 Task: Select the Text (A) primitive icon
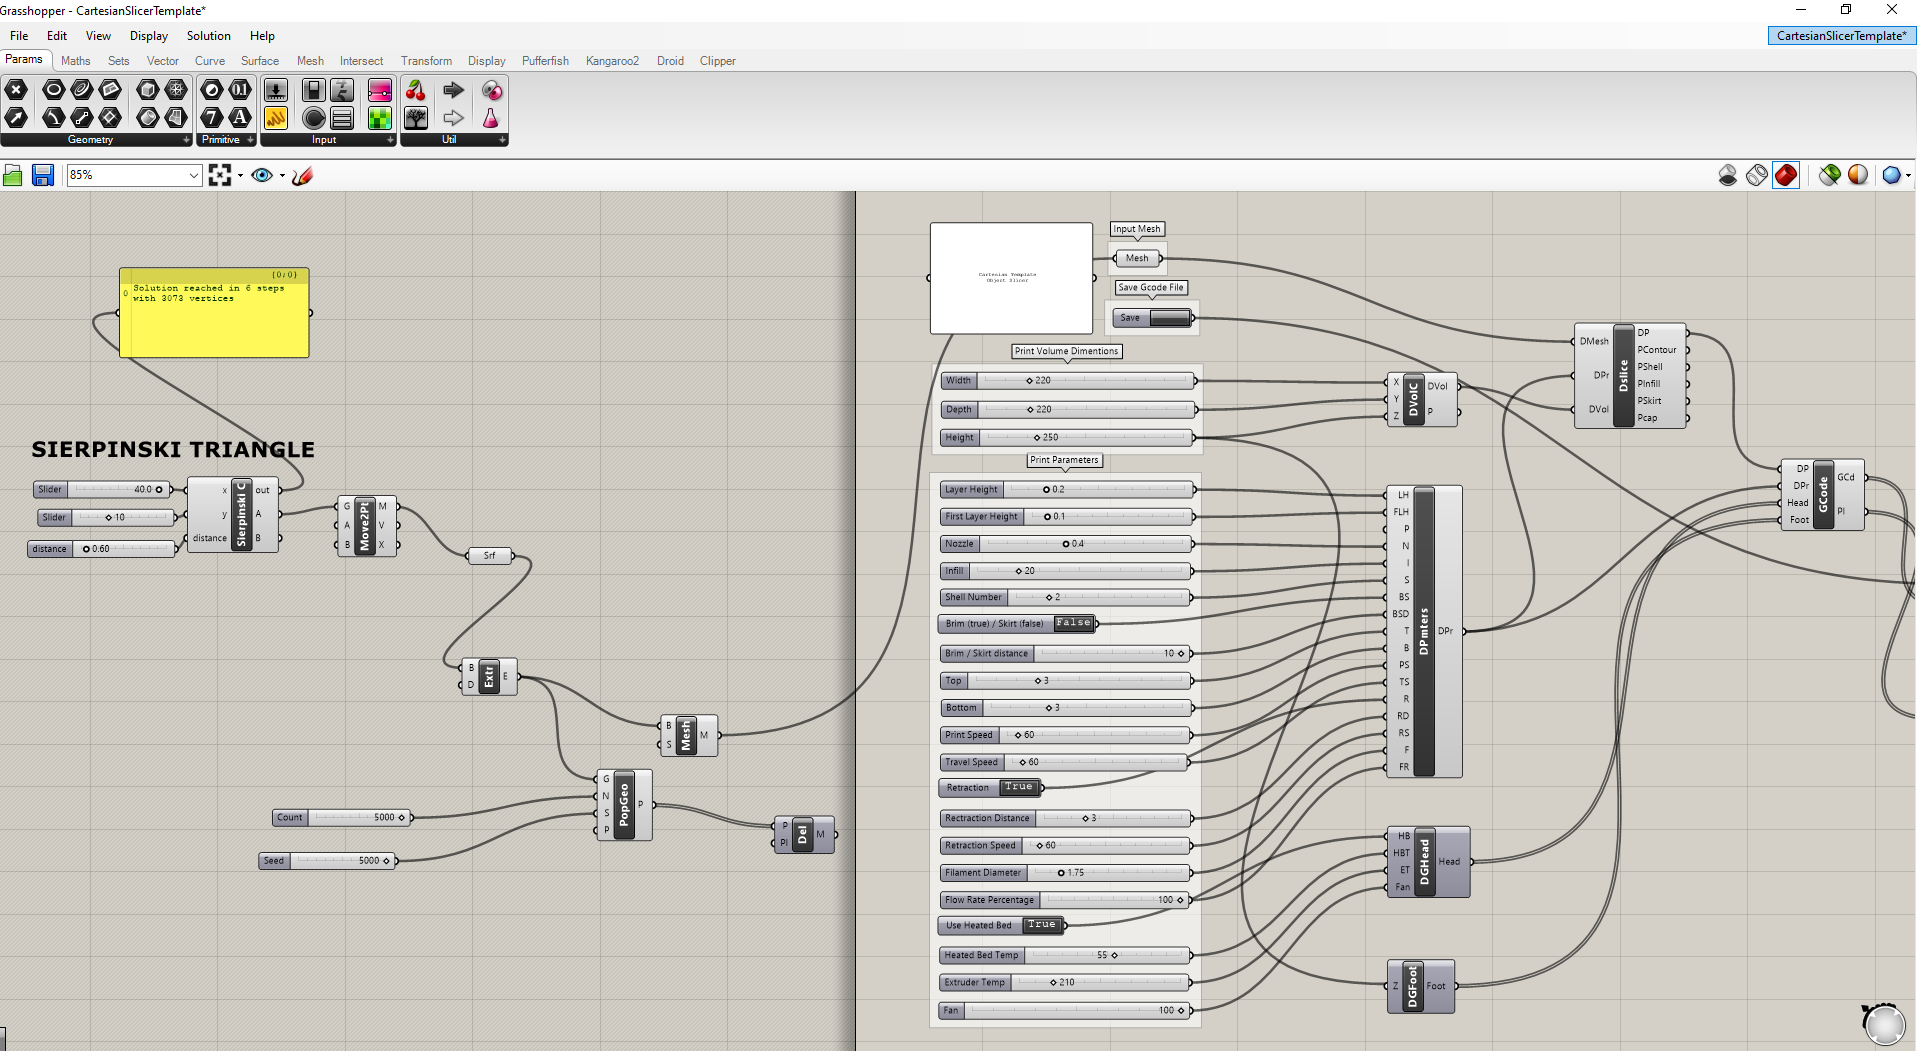[x=240, y=118]
